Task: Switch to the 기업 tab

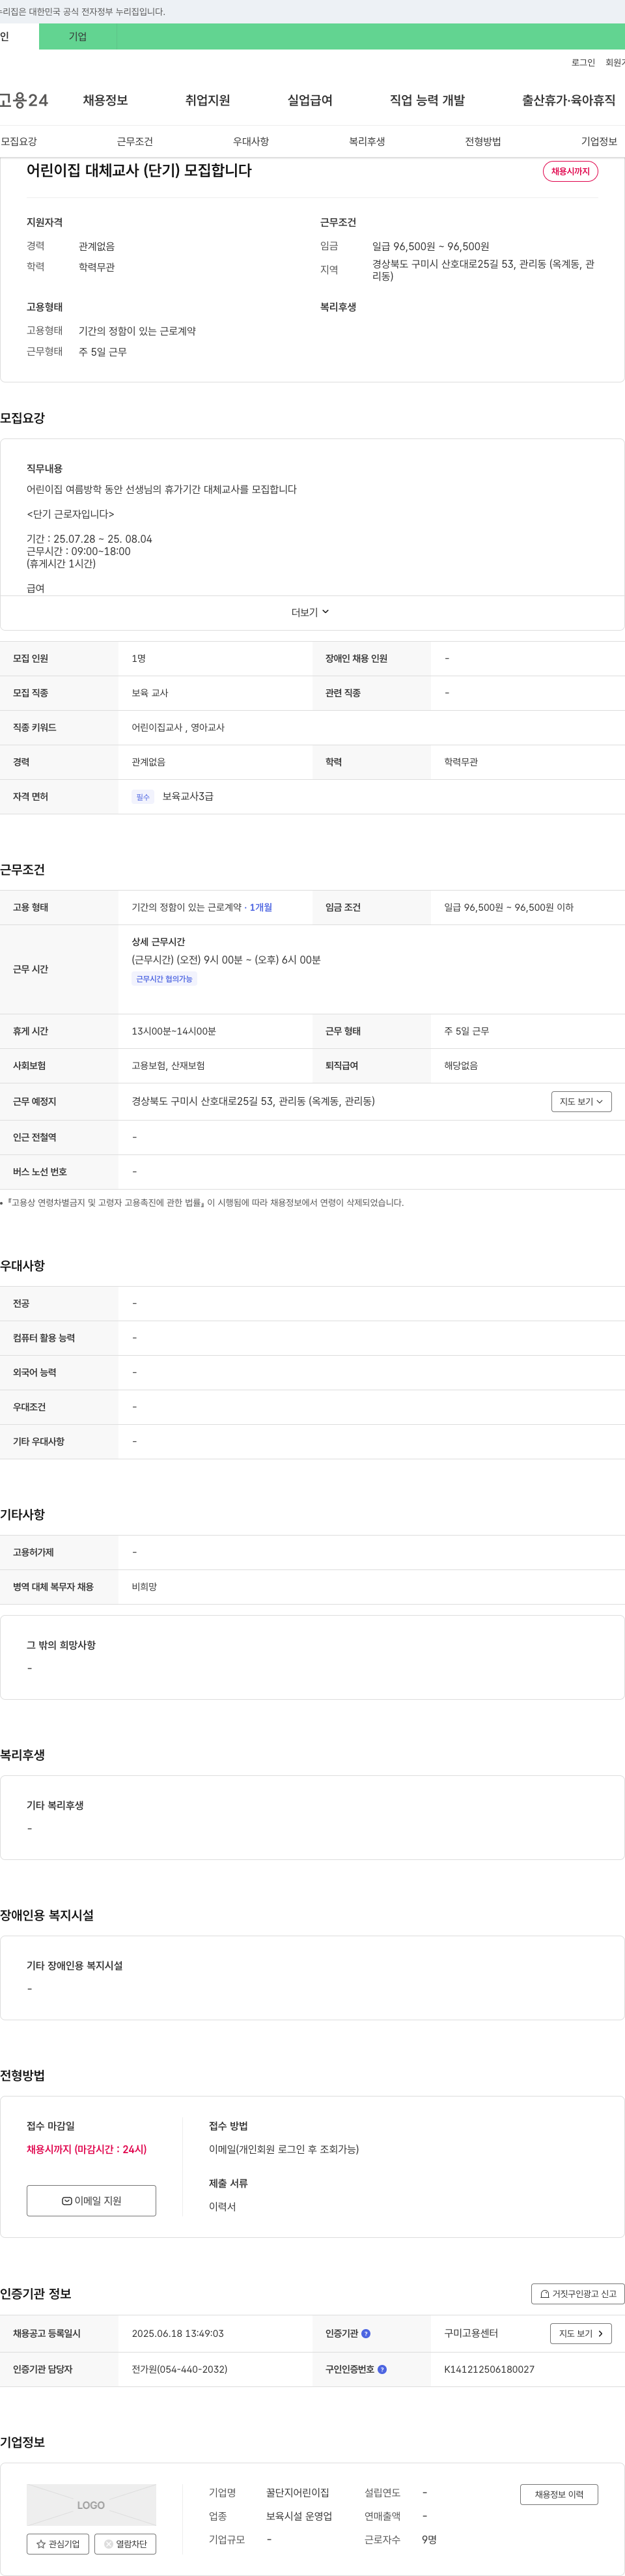Action: click(78, 37)
